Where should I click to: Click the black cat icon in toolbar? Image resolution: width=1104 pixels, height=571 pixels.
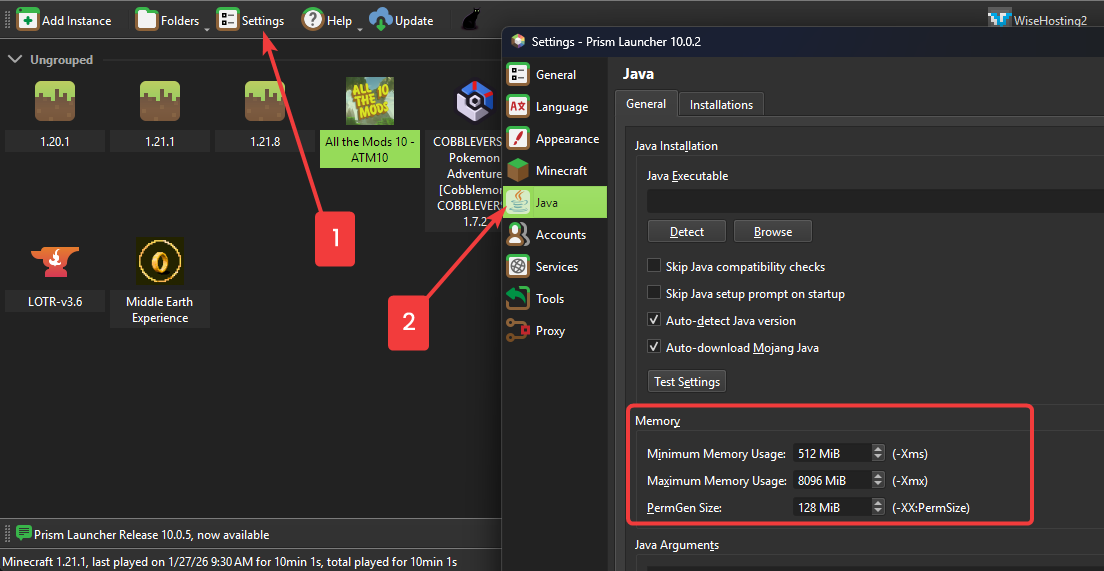470,20
